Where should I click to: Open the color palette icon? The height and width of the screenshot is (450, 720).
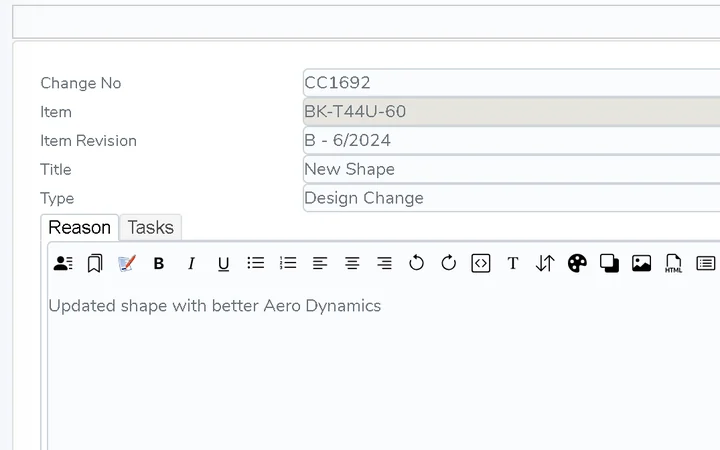point(577,264)
